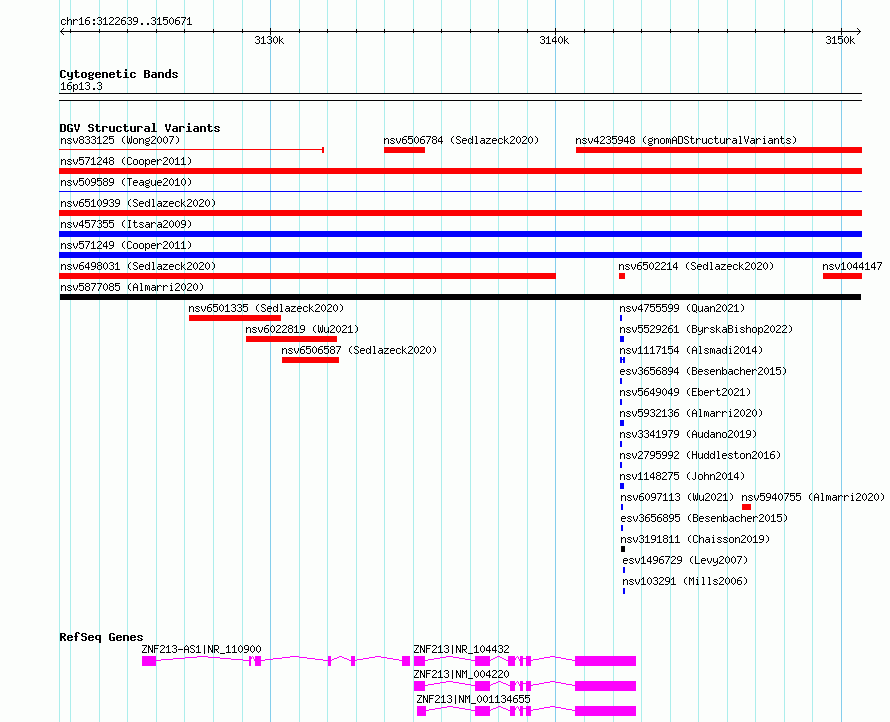Open nsv5529261 (ByrskaBishop2022) variant label

coord(706,329)
